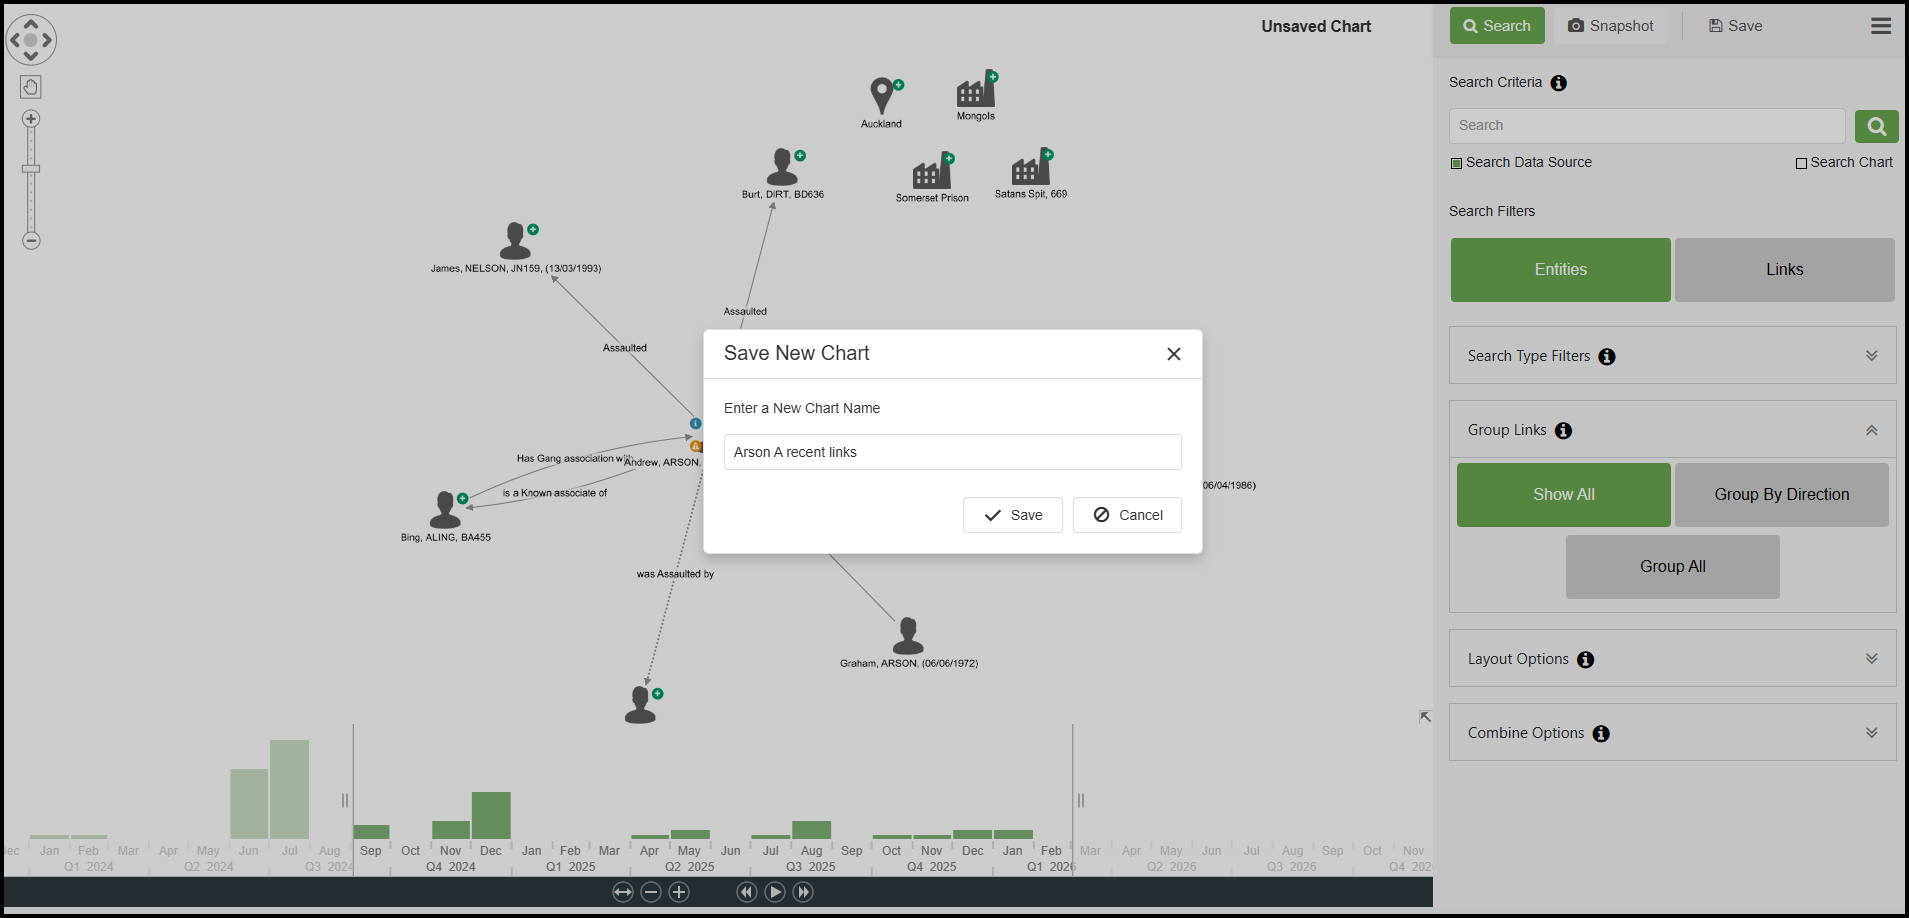Click timeline fit-to-width arrows icon
Viewport: 1909px width, 918px height.
point(623,892)
